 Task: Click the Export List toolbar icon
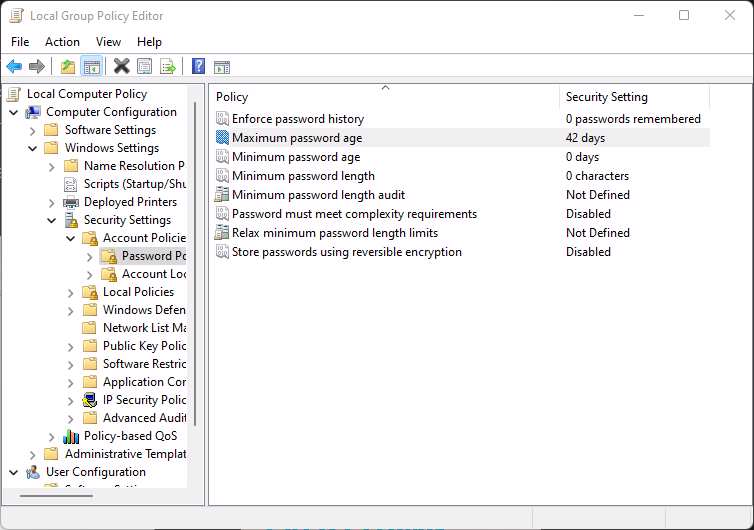(x=168, y=67)
